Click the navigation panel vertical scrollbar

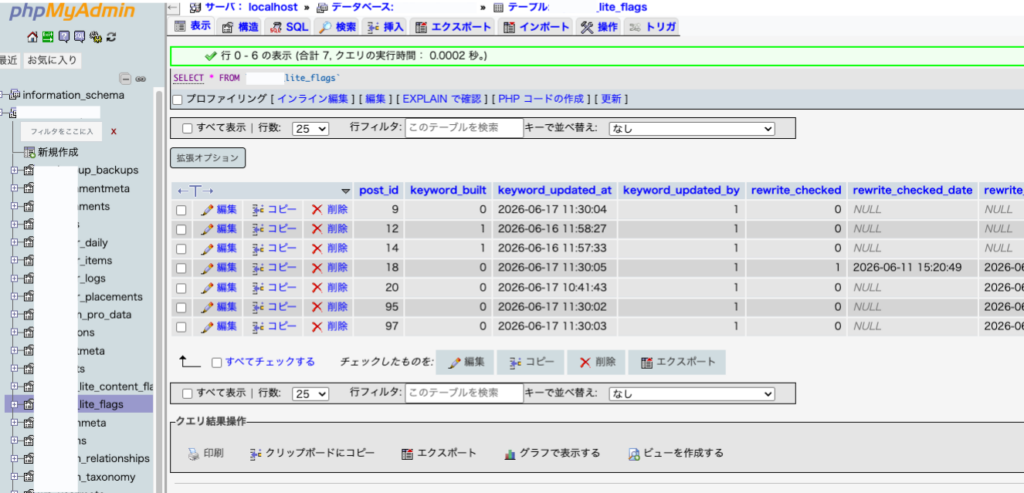pyautogui.click(x=158, y=291)
